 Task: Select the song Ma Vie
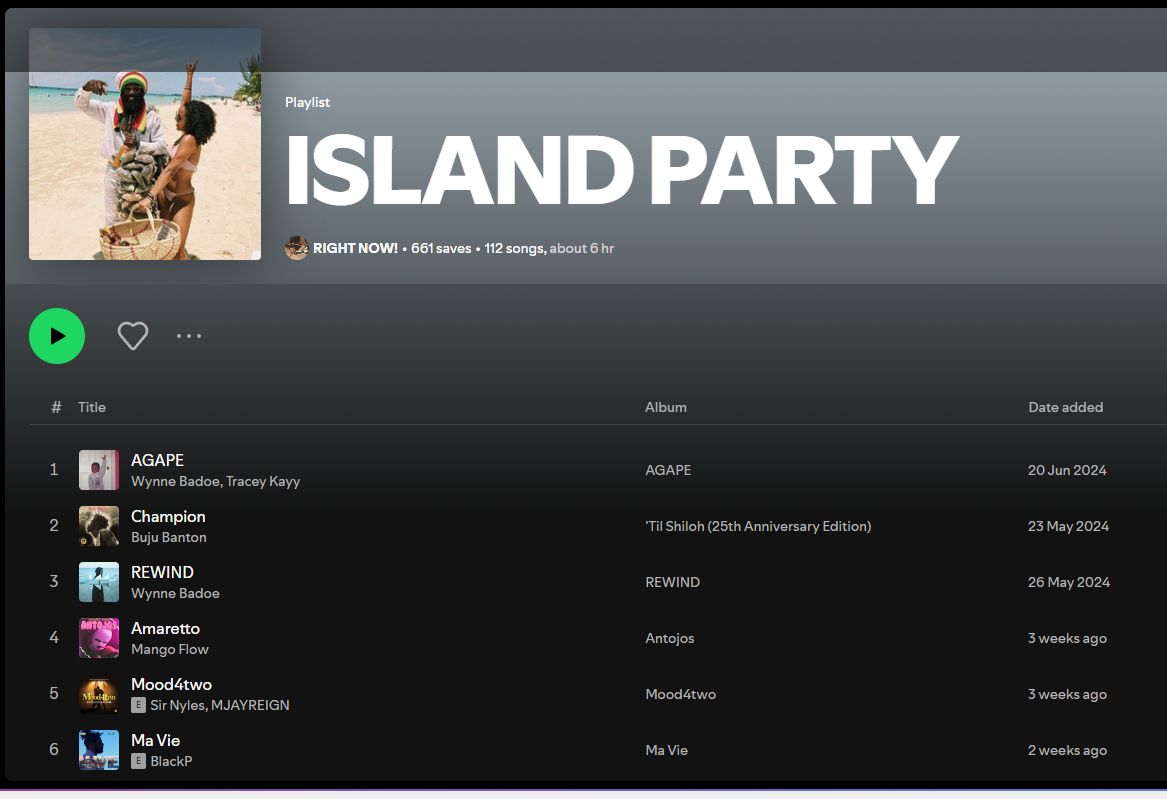155,741
